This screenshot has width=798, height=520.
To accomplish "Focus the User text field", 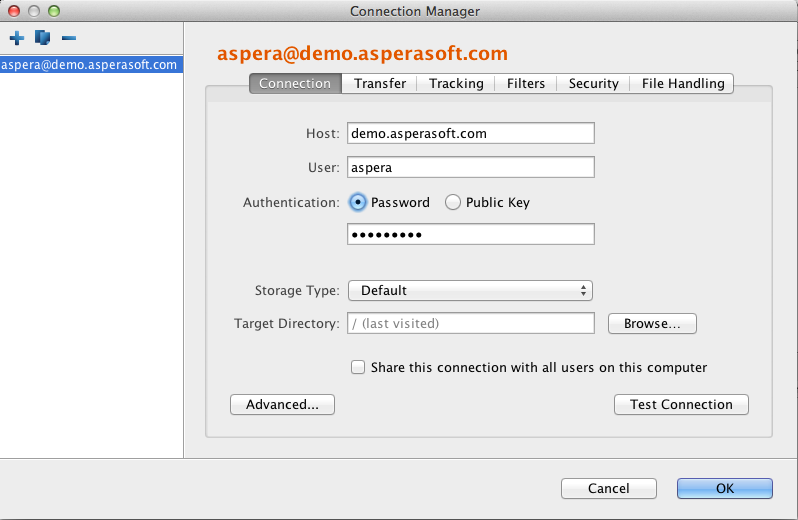I will pyautogui.click(x=471, y=167).
